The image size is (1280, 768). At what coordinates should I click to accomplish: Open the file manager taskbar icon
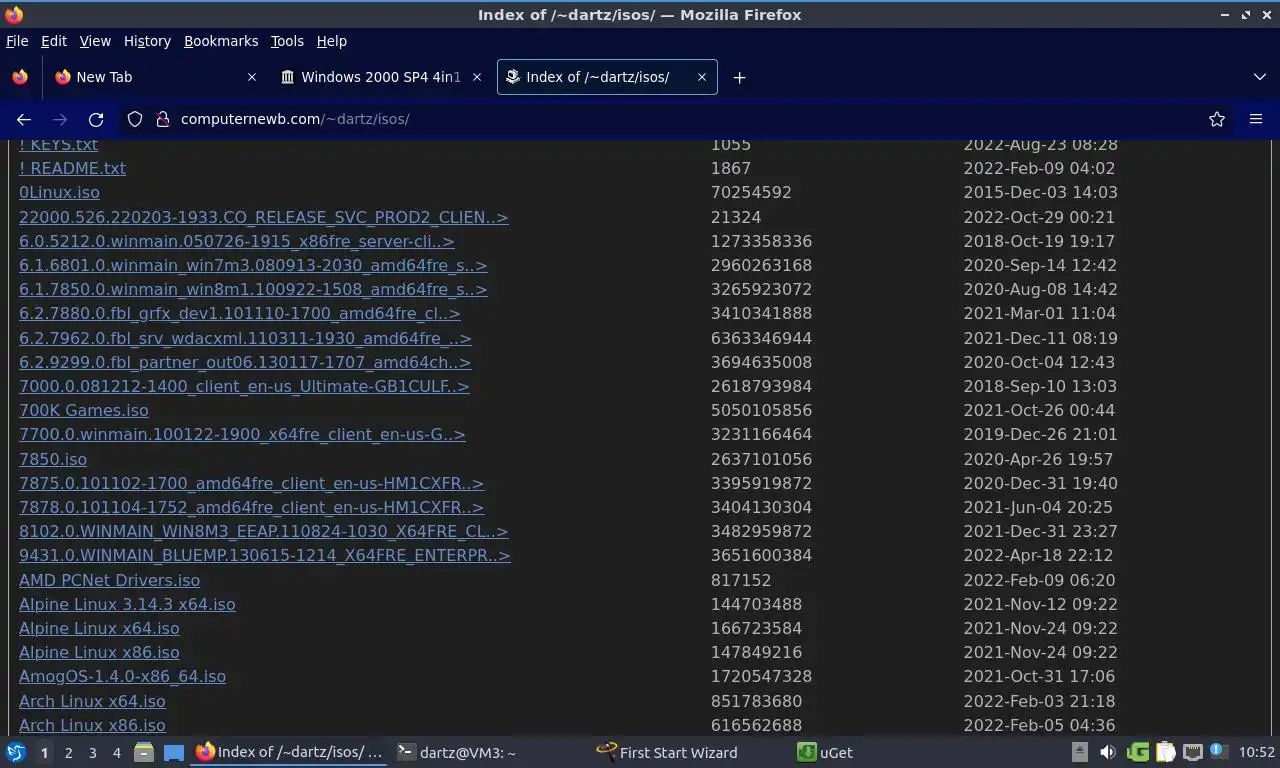(x=144, y=752)
